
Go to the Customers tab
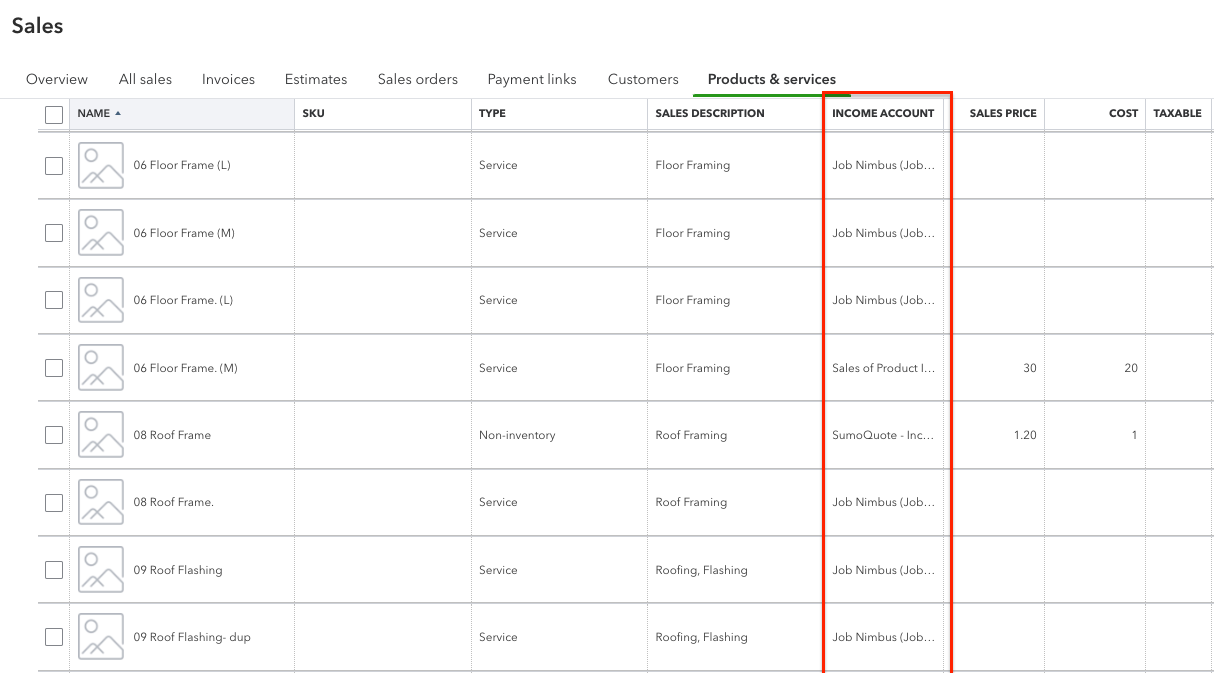643,79
